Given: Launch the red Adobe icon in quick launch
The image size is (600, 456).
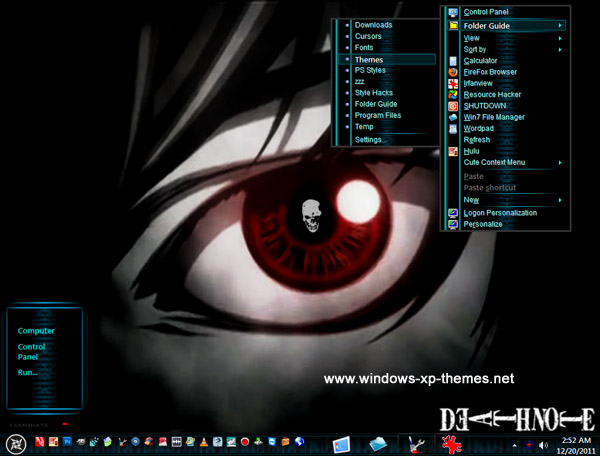Looking at the screenshot, I should (39, 442).
